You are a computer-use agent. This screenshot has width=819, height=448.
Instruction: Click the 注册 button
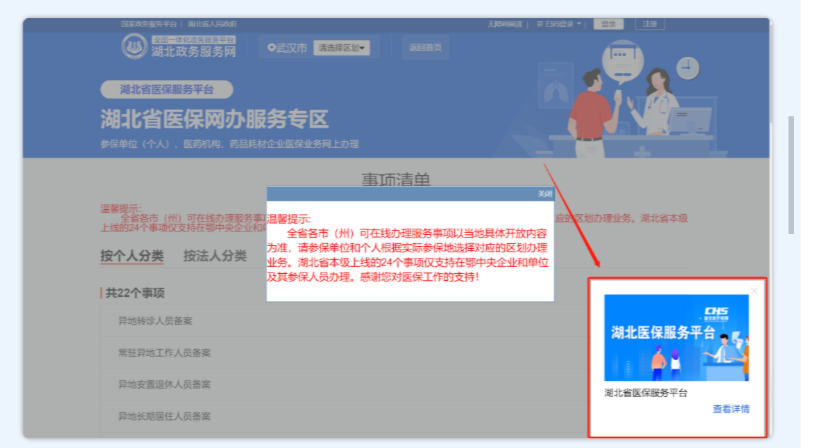650,24
